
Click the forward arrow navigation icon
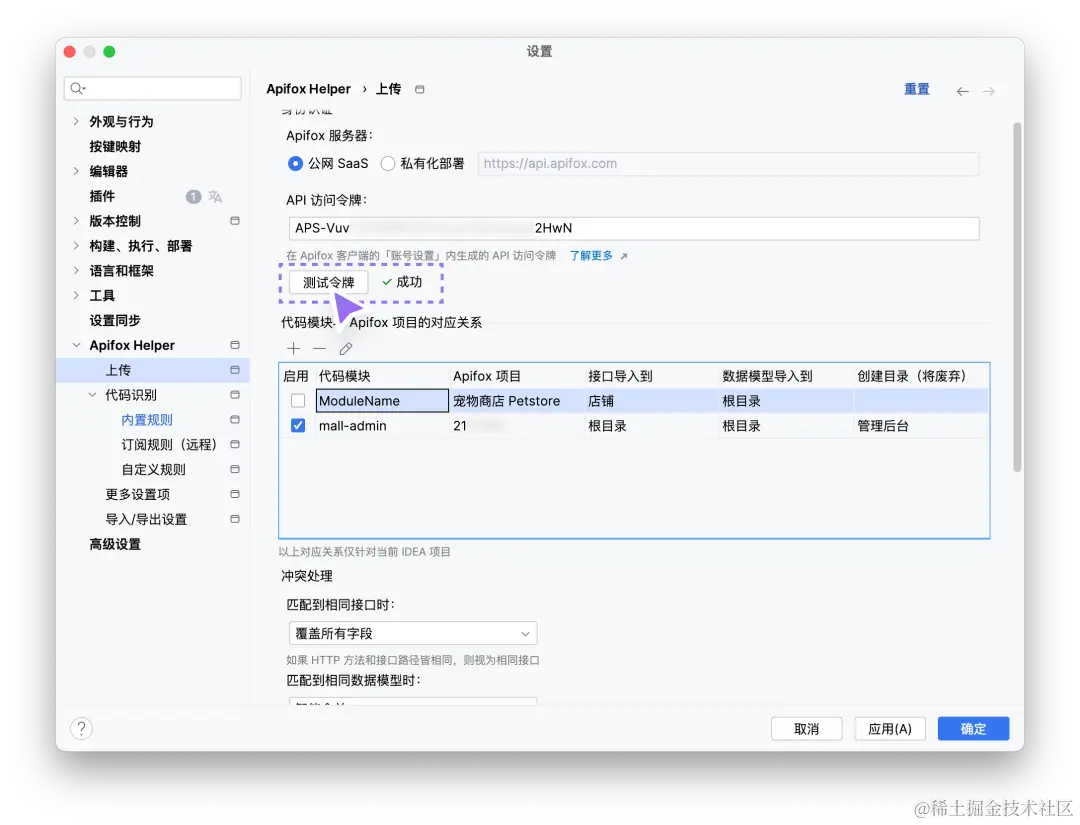pos(988,91)
